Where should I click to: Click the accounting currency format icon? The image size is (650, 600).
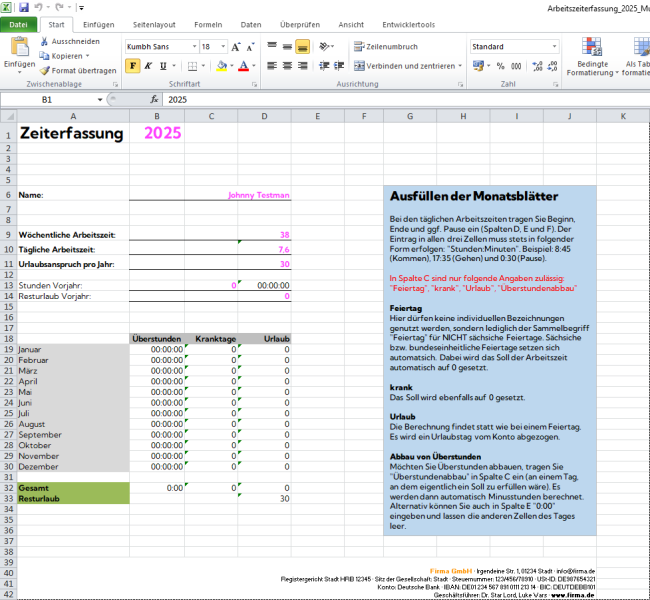click(478, 66)
